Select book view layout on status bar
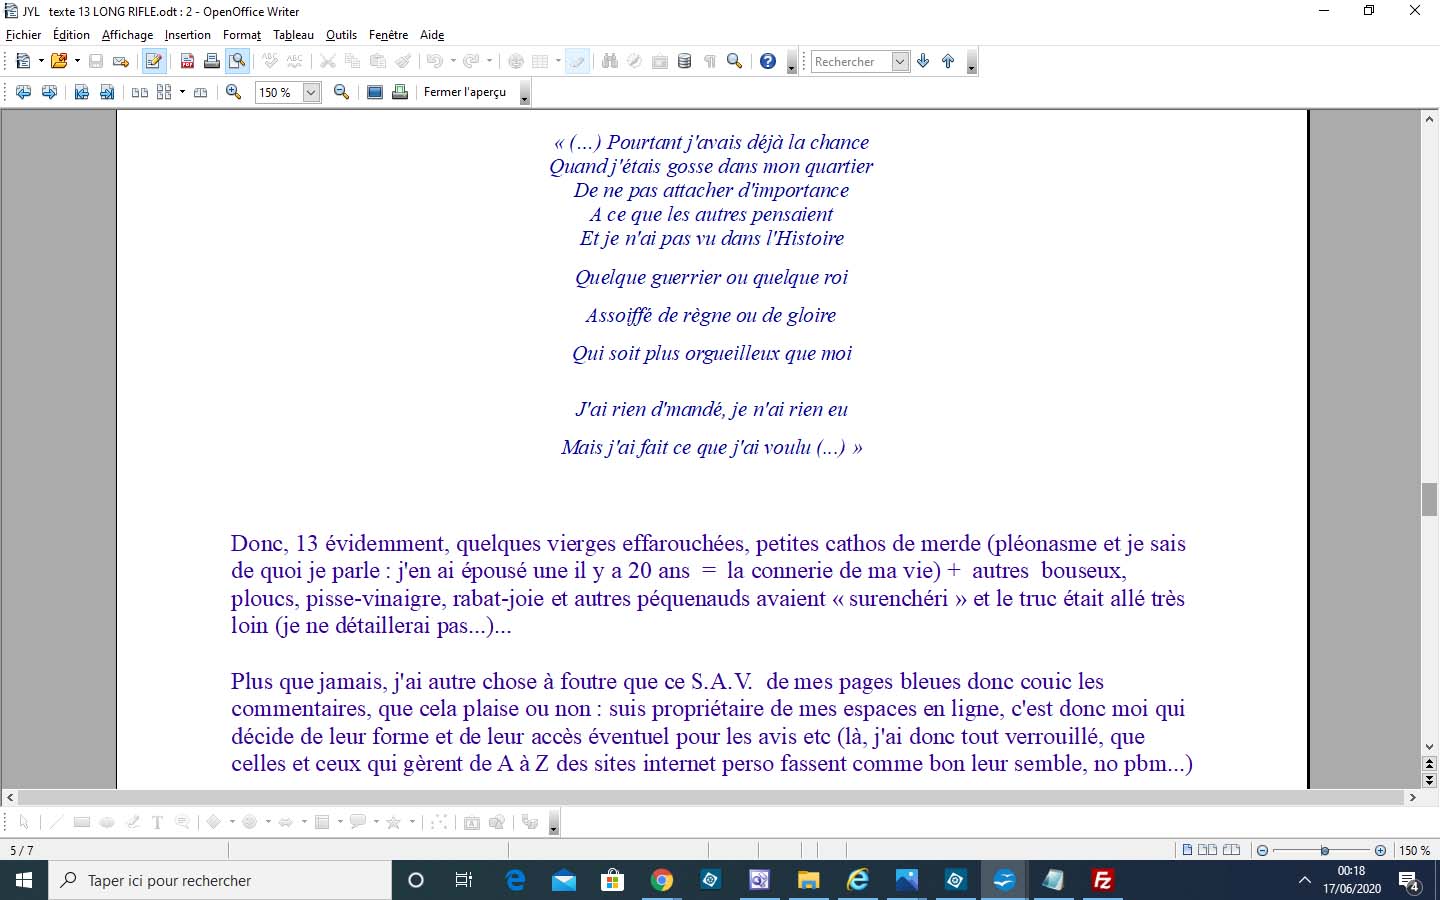 [x=1231, y=850]
